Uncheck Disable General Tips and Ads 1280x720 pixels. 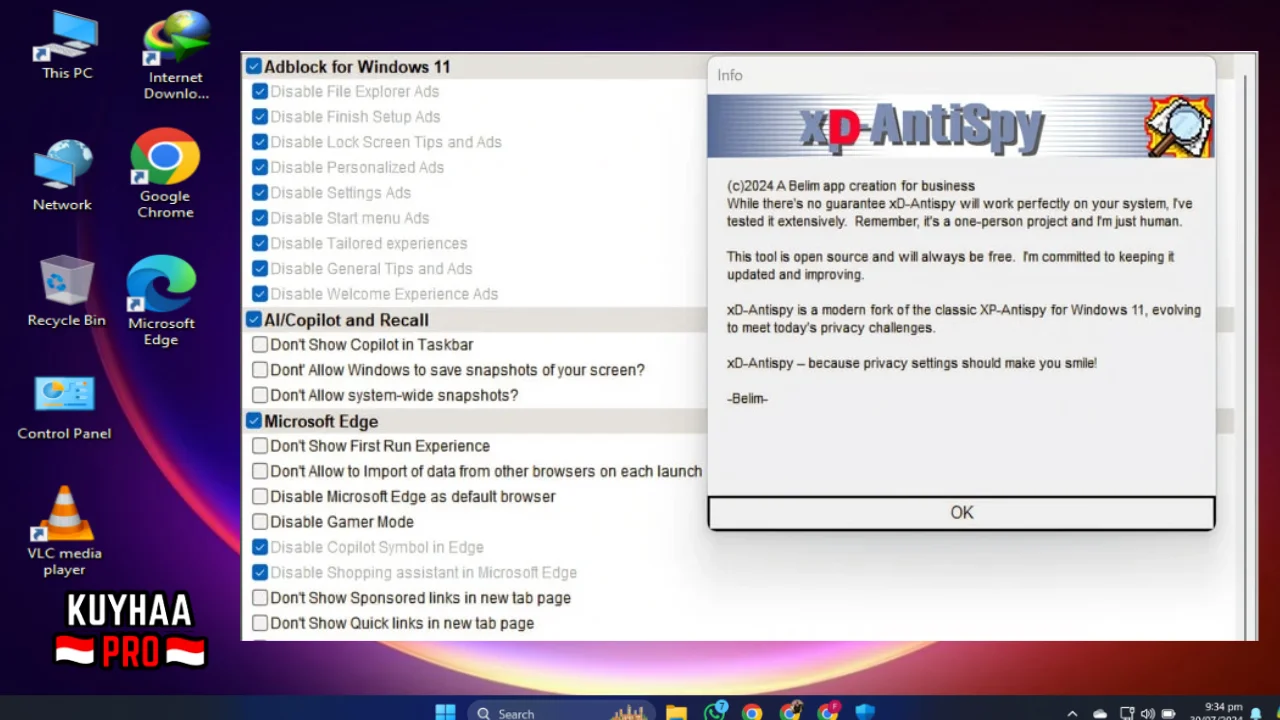pyautogui.click(x=260, y=269)
